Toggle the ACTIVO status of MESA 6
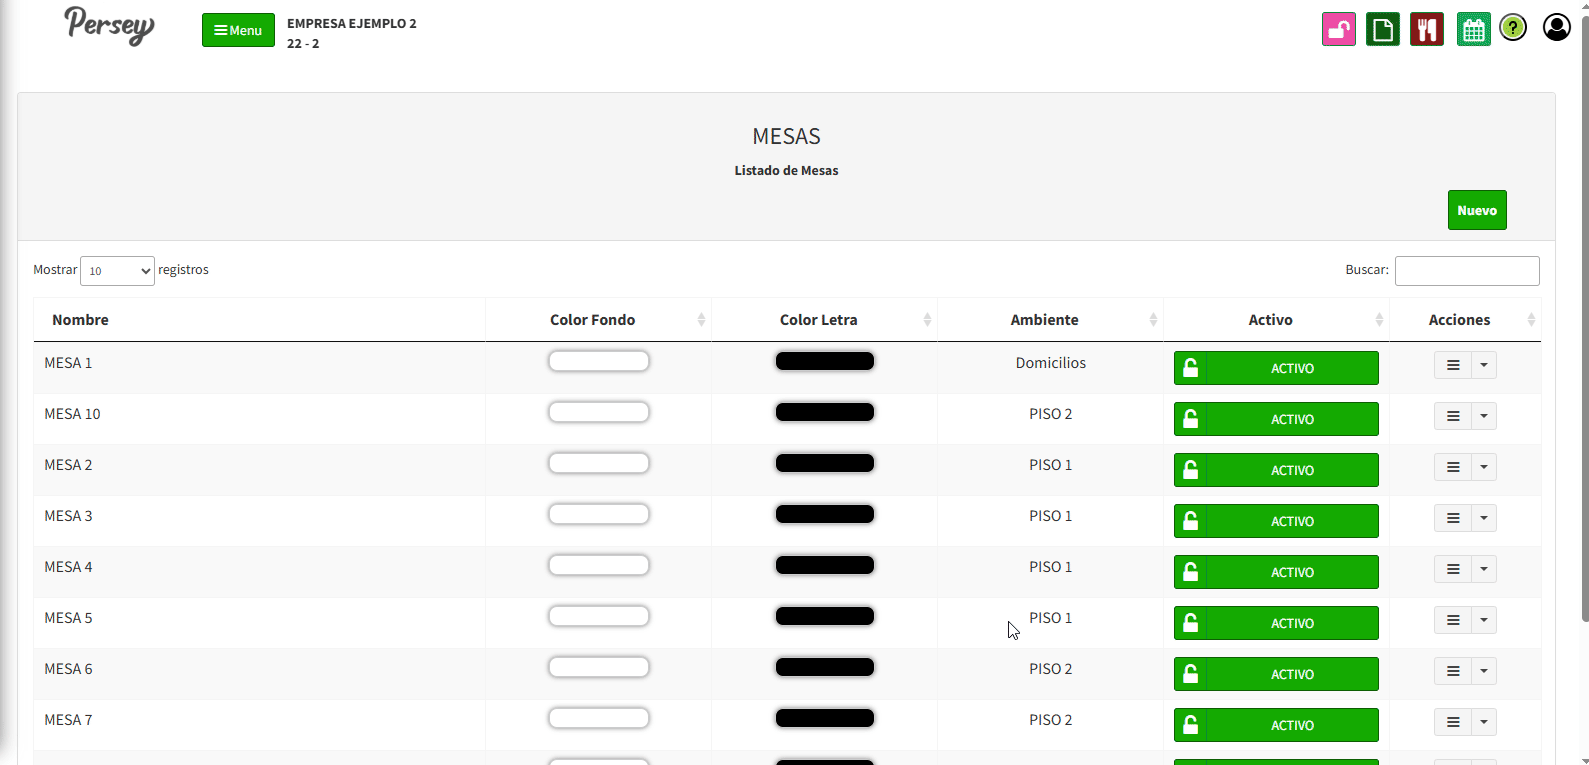The height and width of the screenshot is (765, 1589). click(x=1276, y=675)
